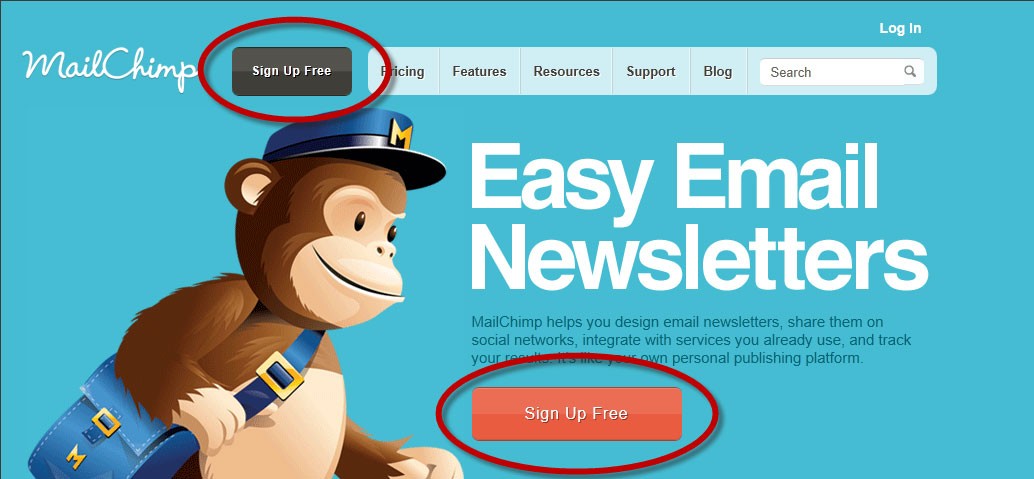The image size is (1034, 479).
Task: Click the Log In link
Action: 900,28
